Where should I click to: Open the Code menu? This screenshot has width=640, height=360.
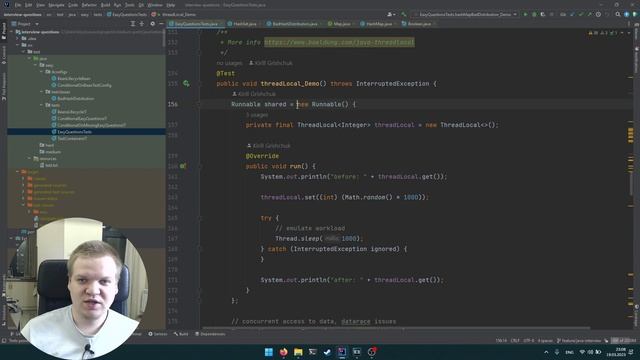click(73, 5)
